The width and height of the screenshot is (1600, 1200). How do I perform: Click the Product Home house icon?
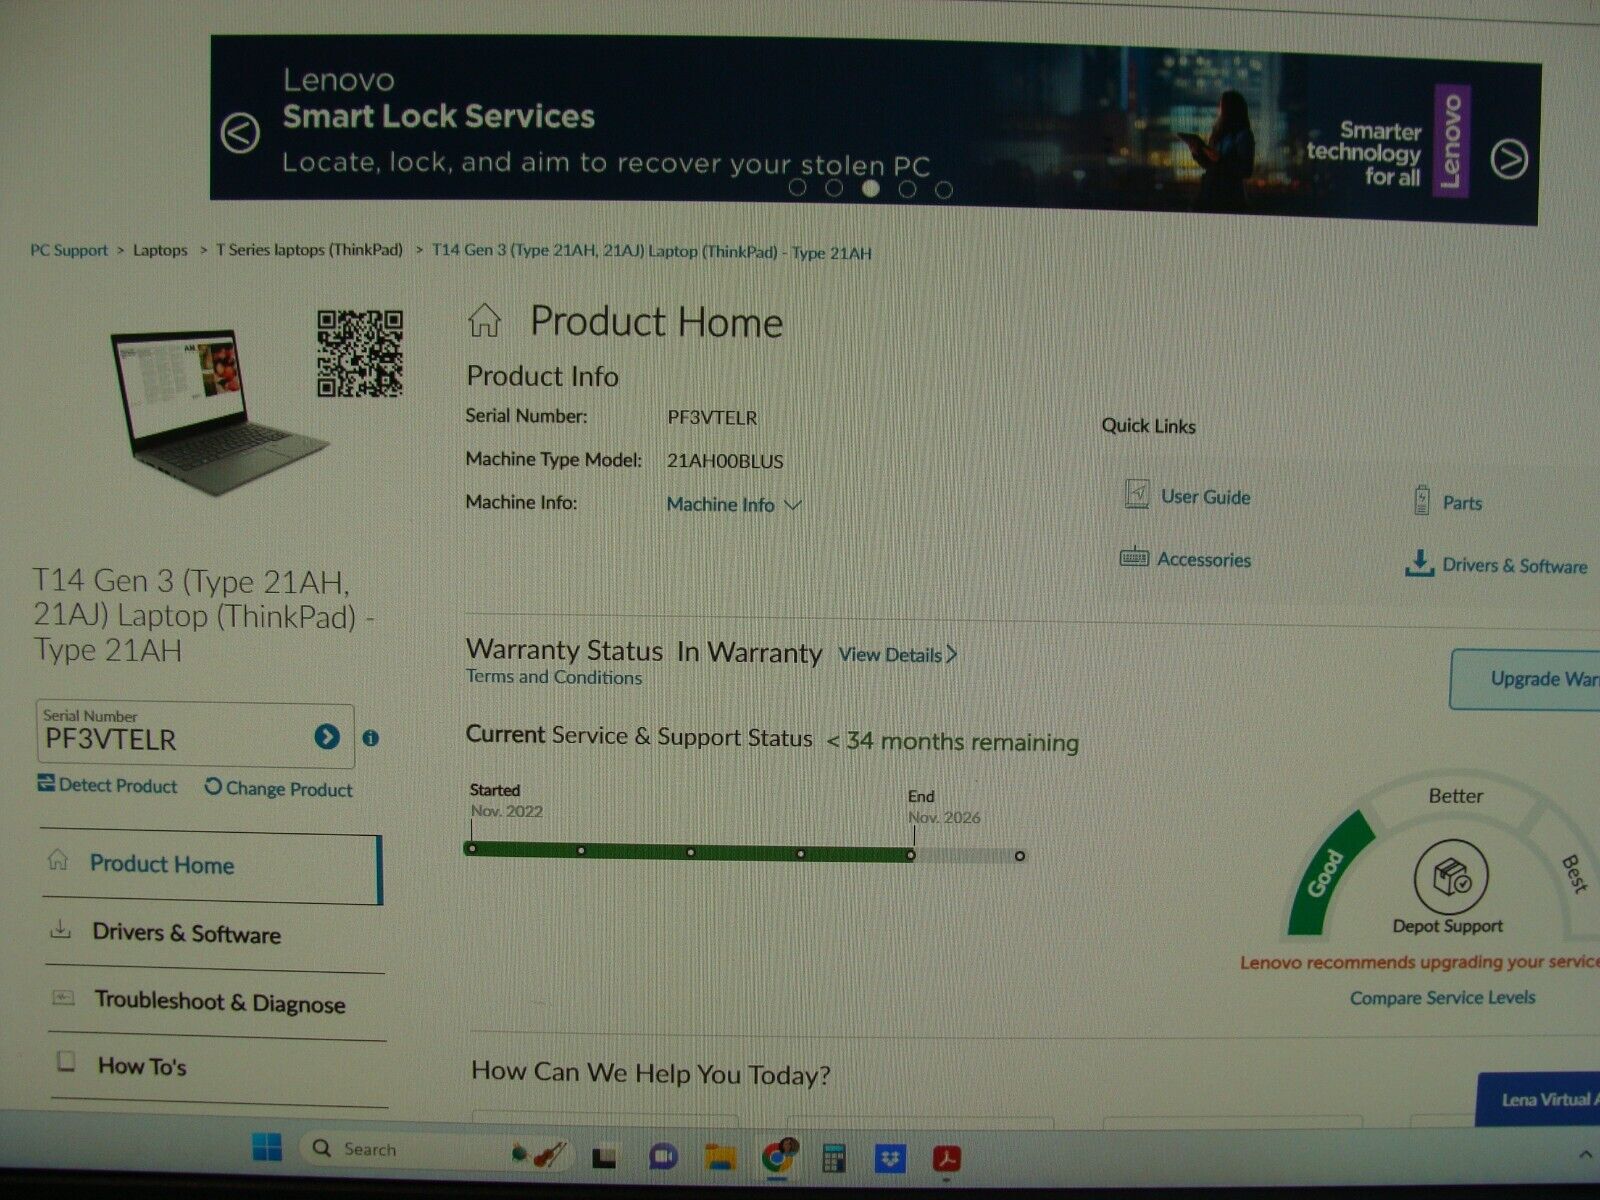[x=485, y=320]
